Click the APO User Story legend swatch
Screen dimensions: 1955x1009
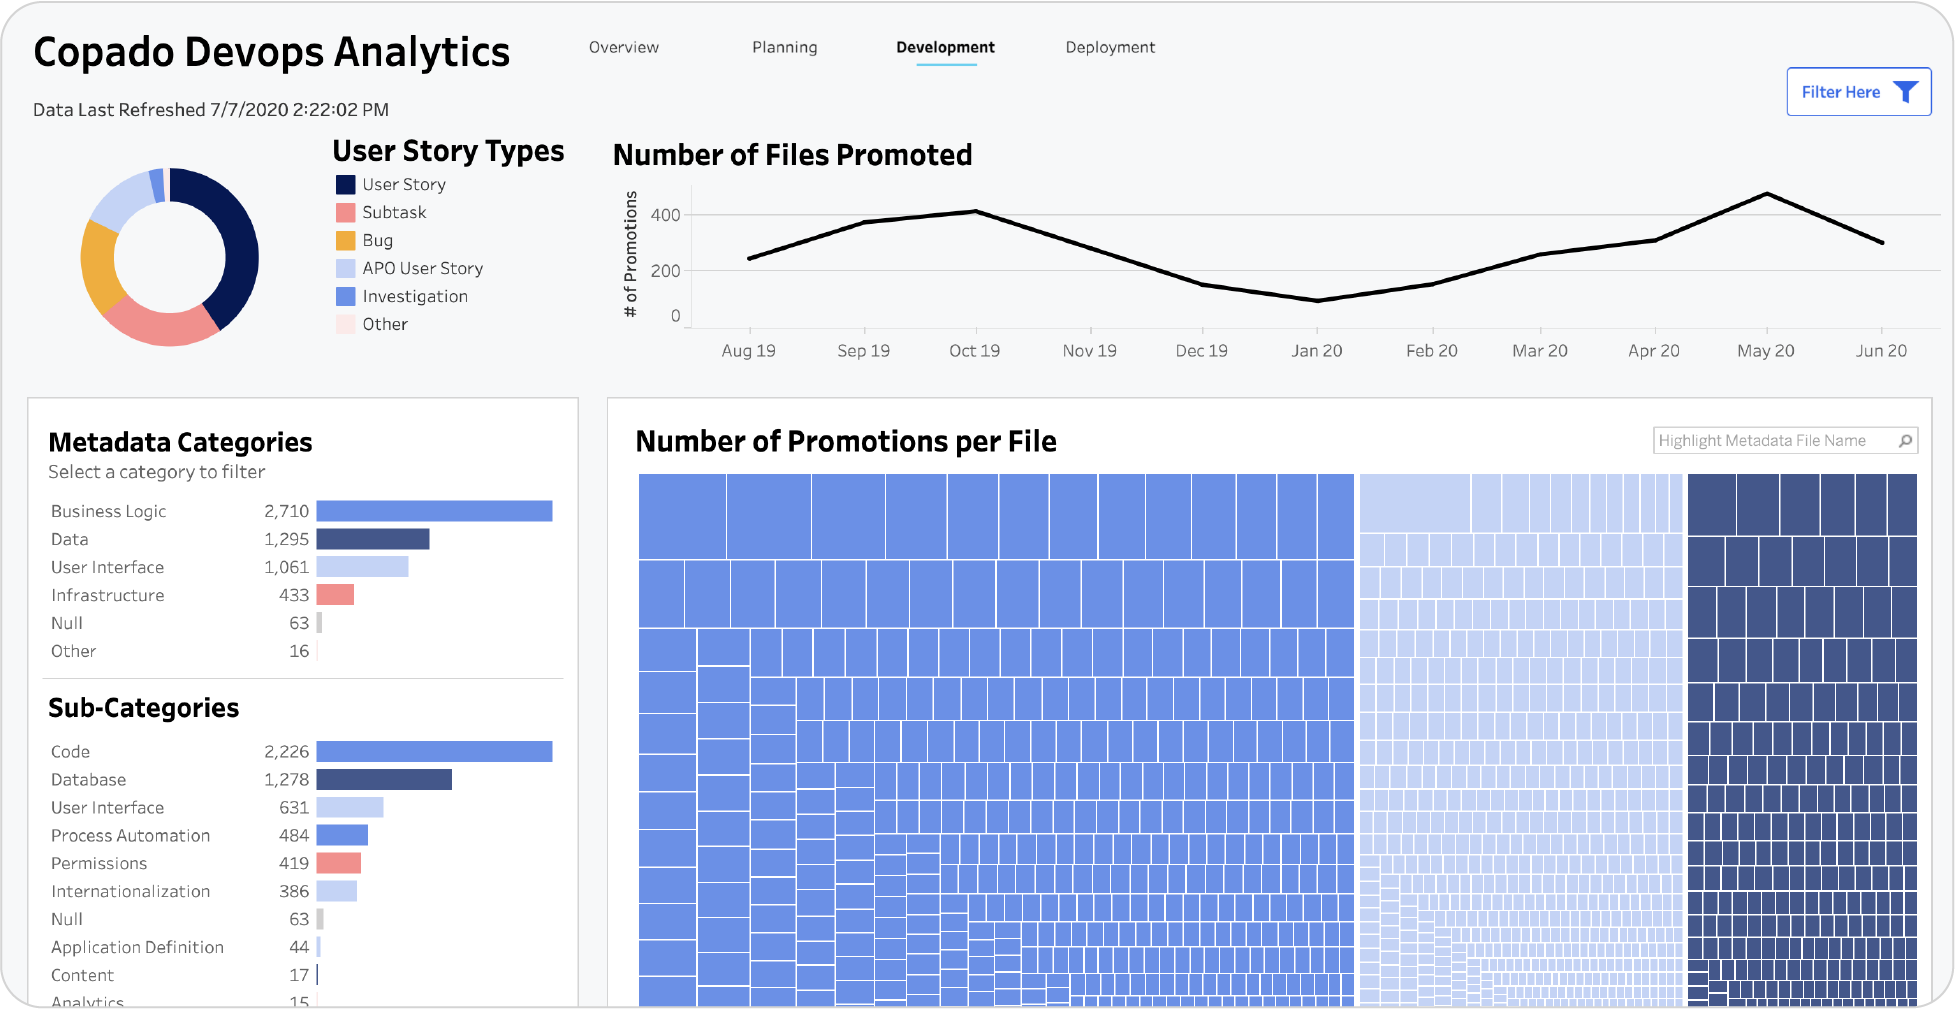pyautogui.click(x=346, y=269)
